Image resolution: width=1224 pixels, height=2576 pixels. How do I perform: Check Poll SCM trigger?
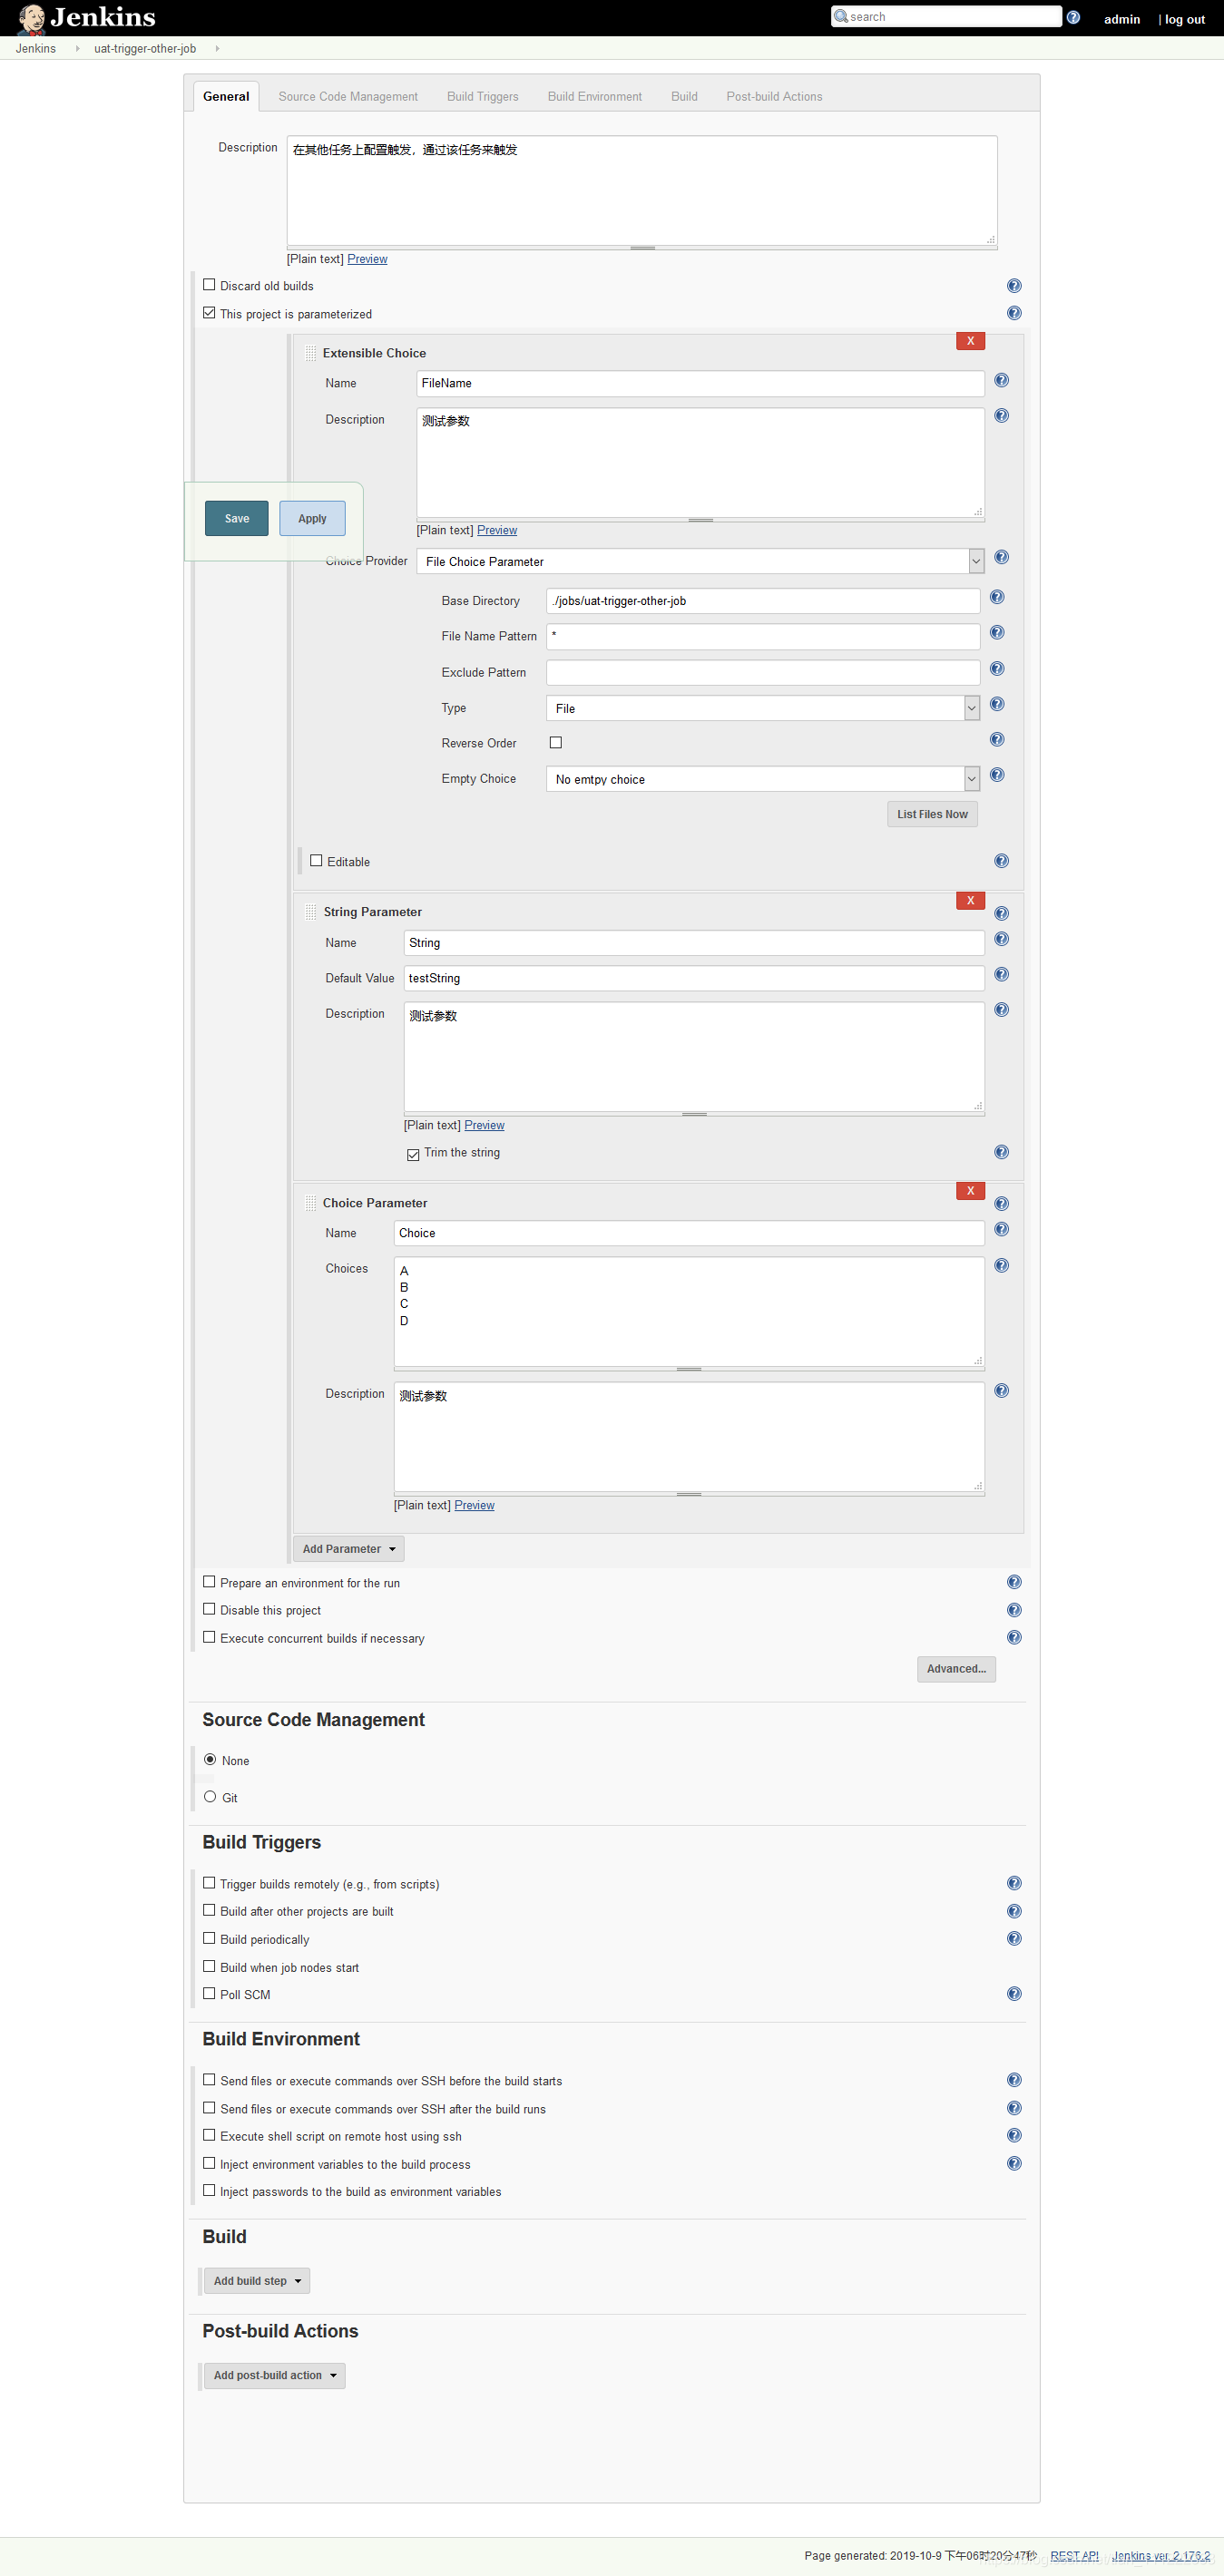click(209, 1993)
